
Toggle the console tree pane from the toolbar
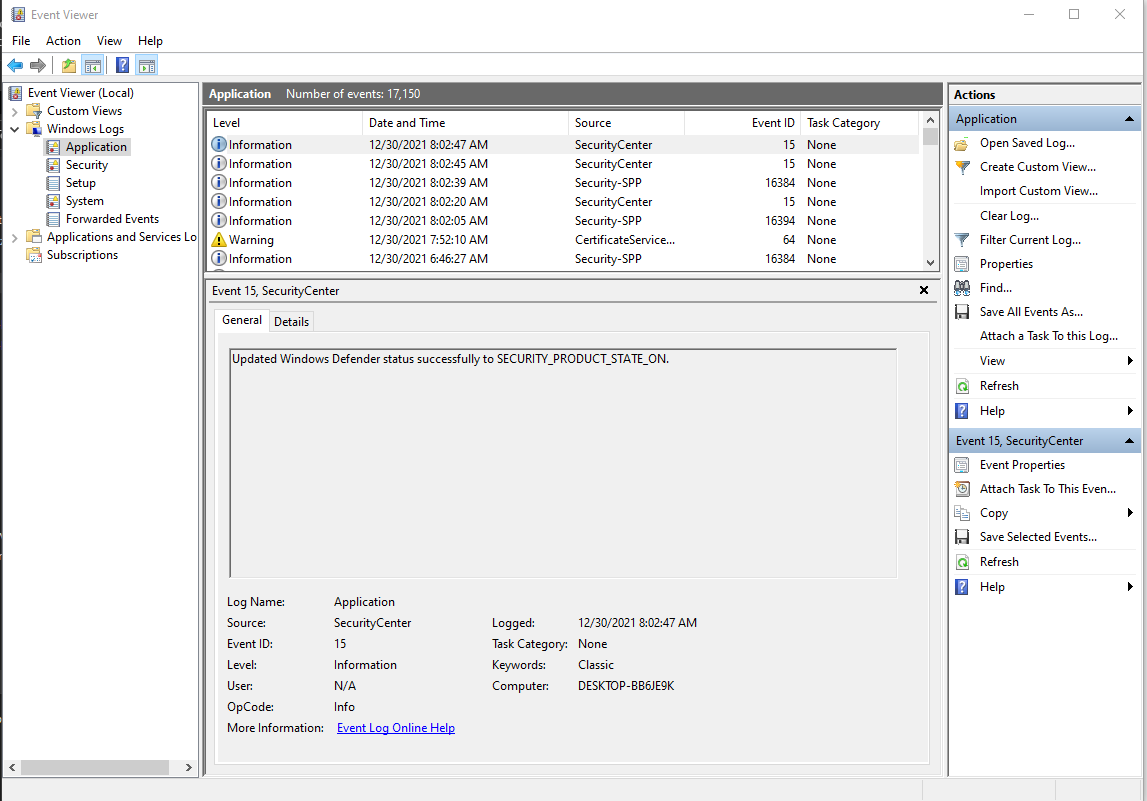click(92, 64)
